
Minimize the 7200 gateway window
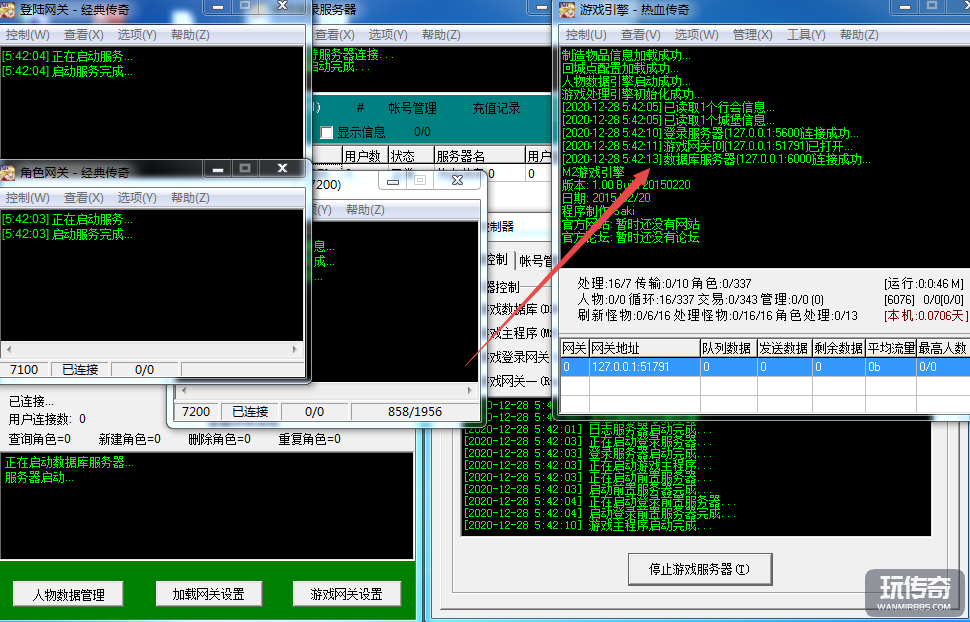coord(392,181)
